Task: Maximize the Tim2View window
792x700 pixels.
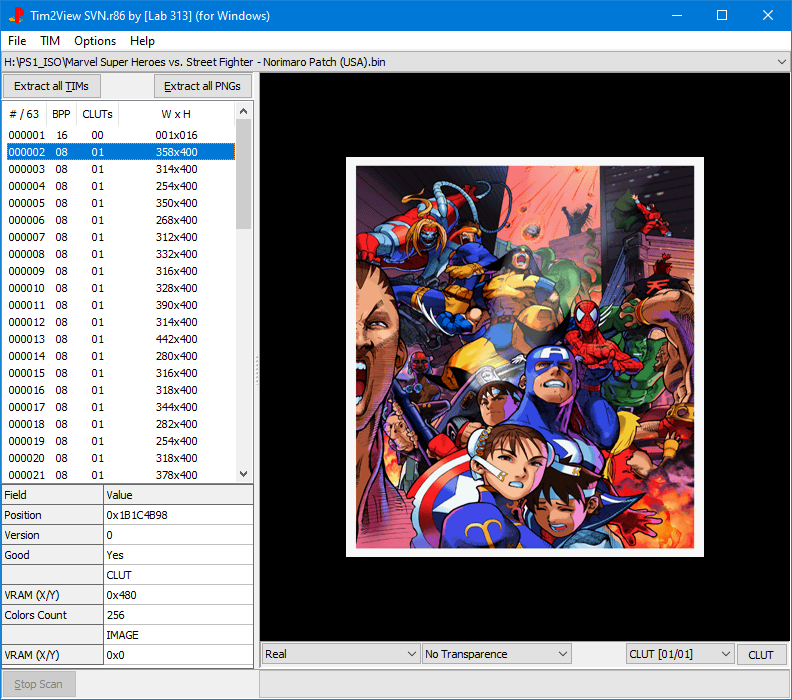Action: 722,15
